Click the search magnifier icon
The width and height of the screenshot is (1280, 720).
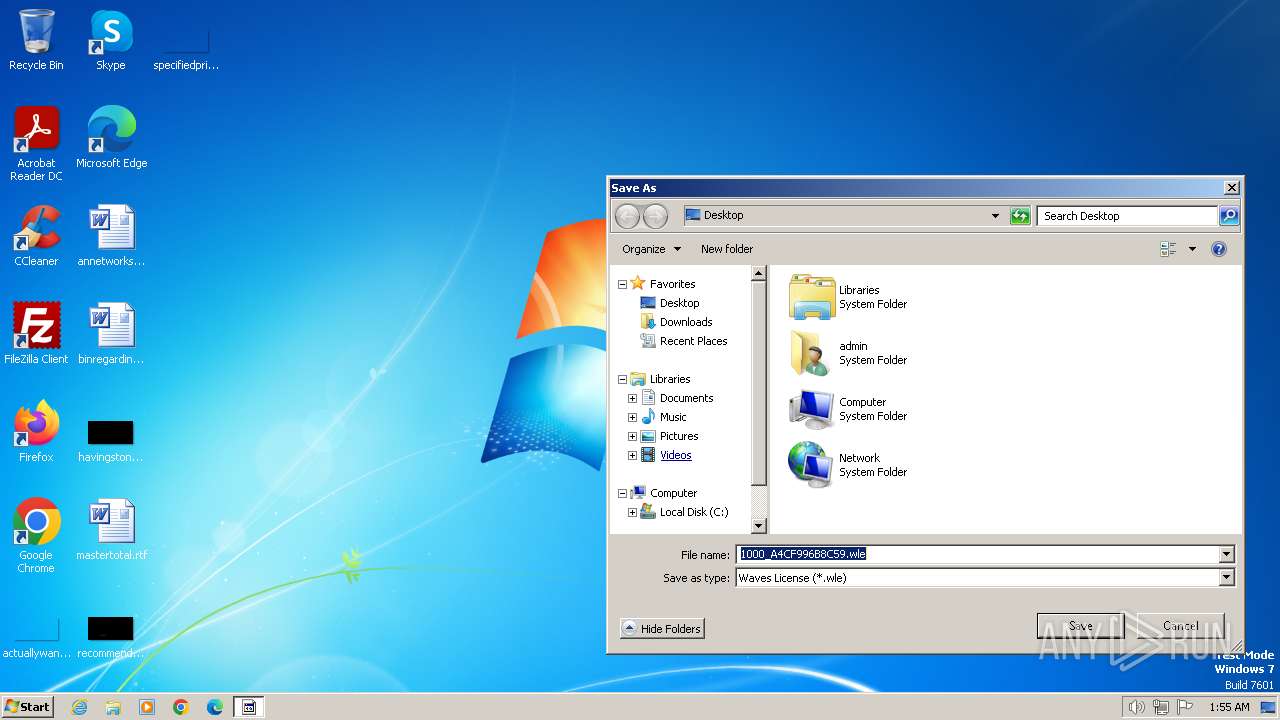click(1229, 216)
